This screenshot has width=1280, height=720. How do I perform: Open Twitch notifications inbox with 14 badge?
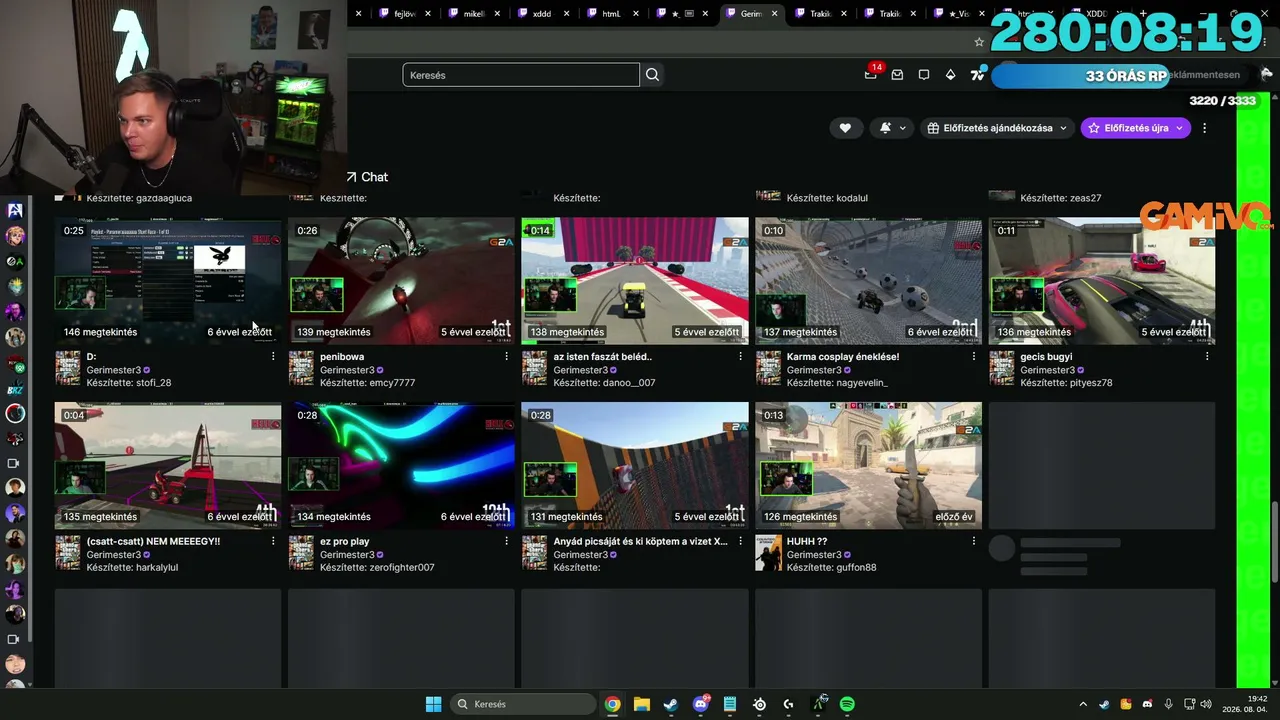pyautogui.click(x=872, y=74)
